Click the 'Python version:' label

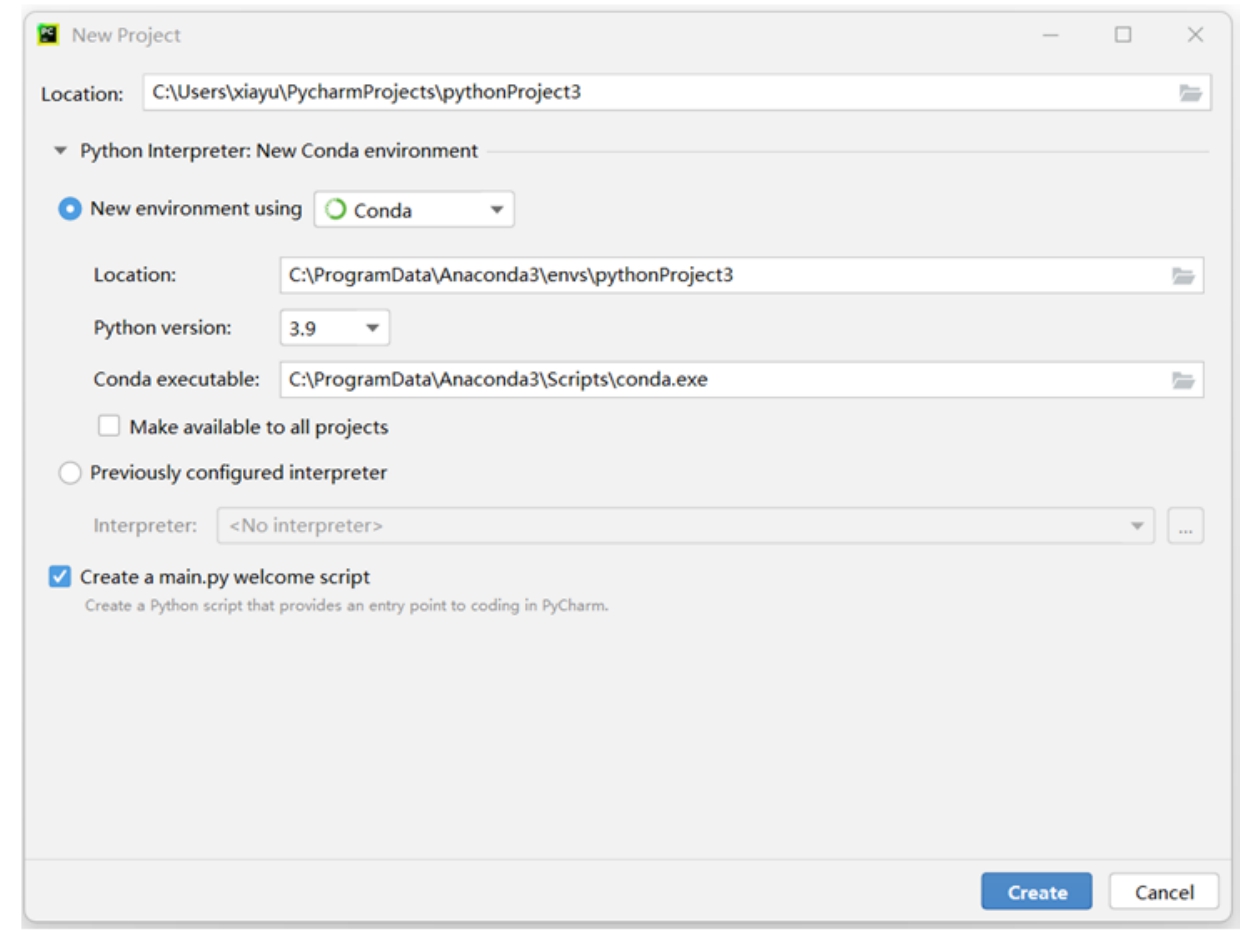[162, 327]
